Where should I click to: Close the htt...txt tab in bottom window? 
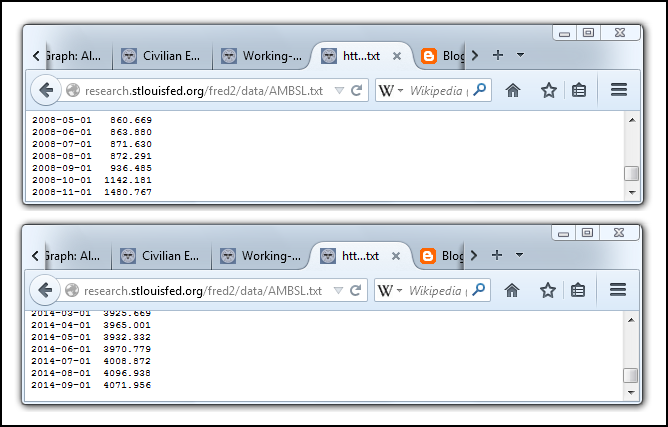[396, 256]
